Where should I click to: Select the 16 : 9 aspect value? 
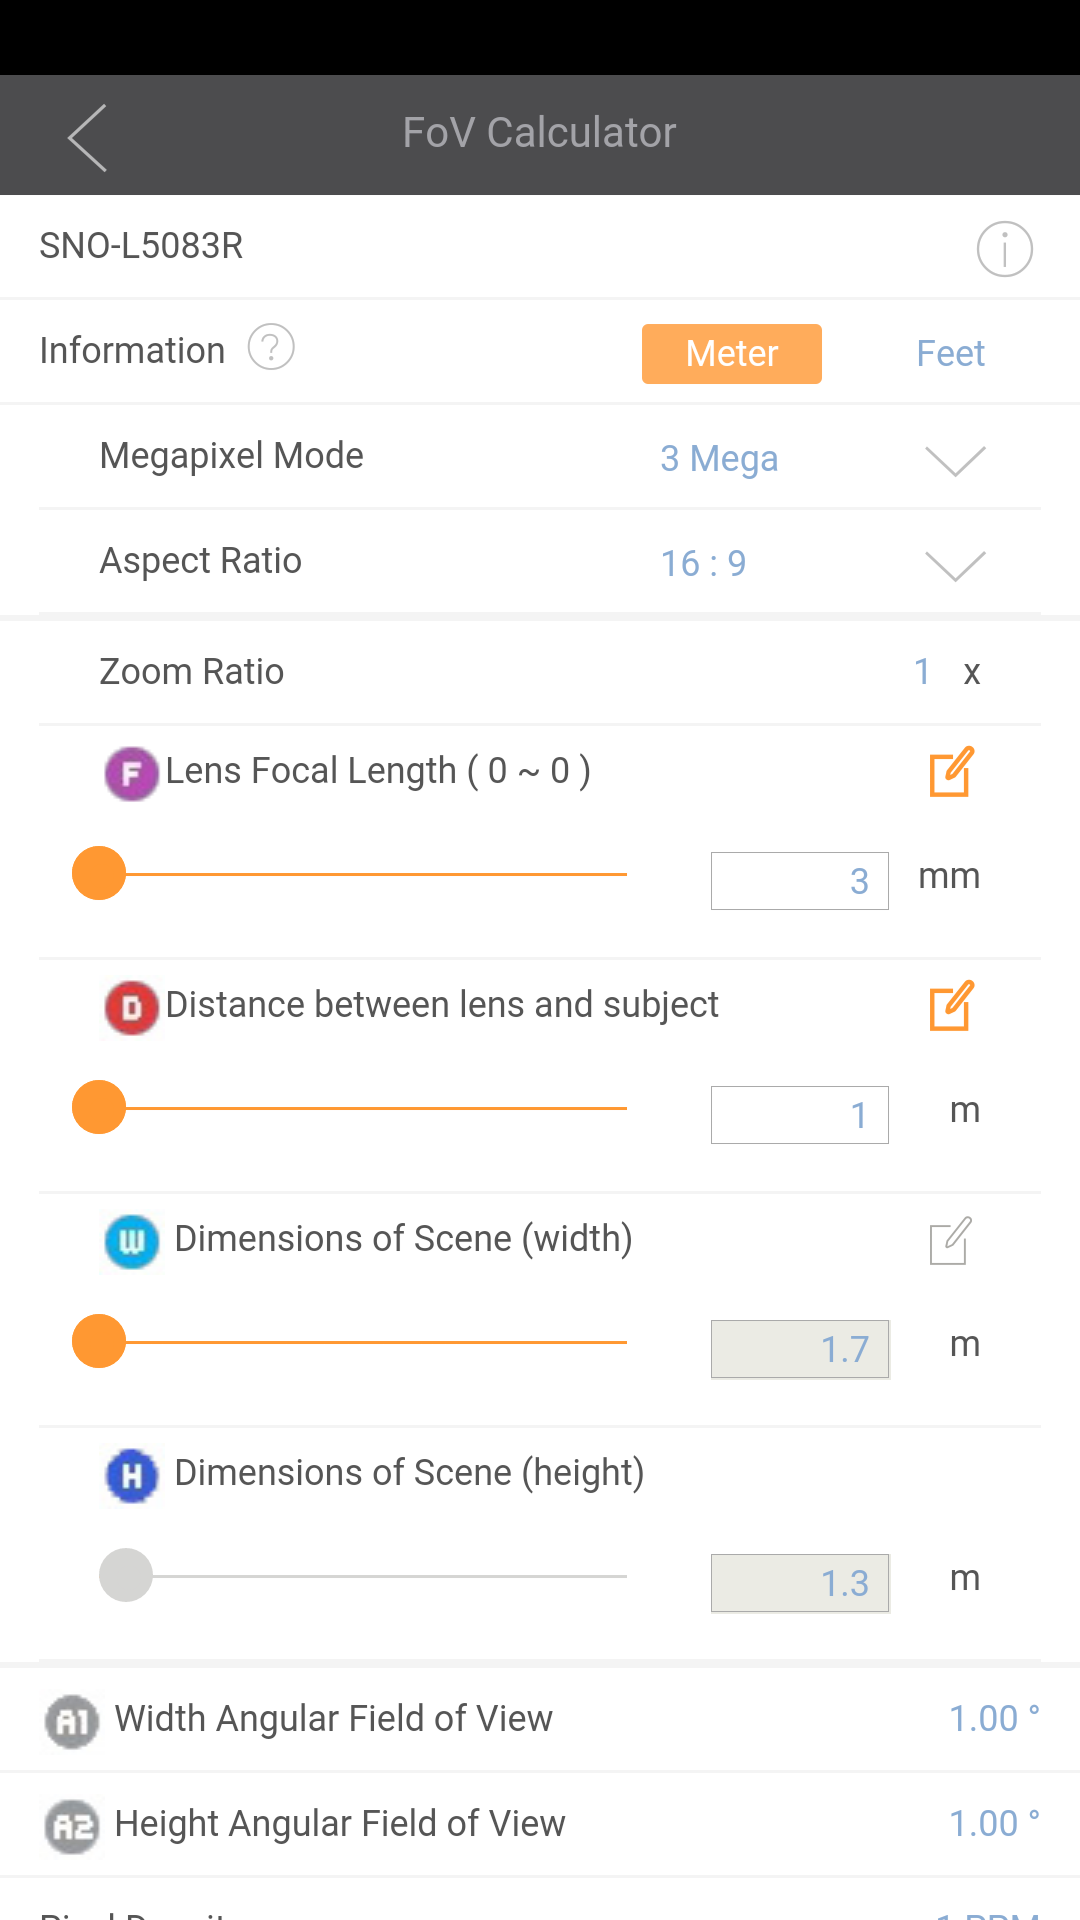click(703, 564)
